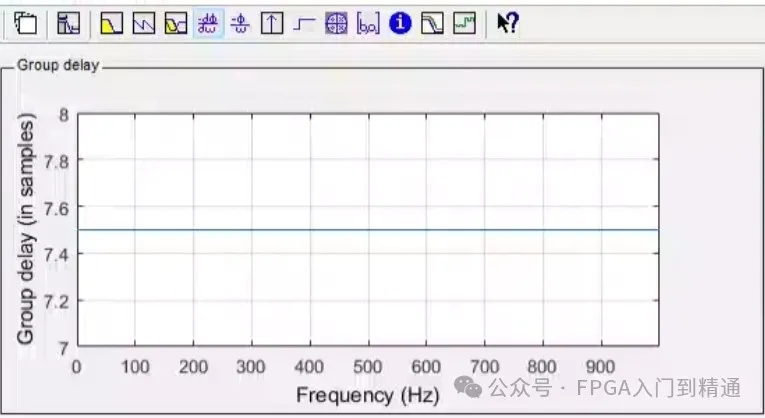
Task: Switch to Phase Delay plot
Action: click(240, 23)
